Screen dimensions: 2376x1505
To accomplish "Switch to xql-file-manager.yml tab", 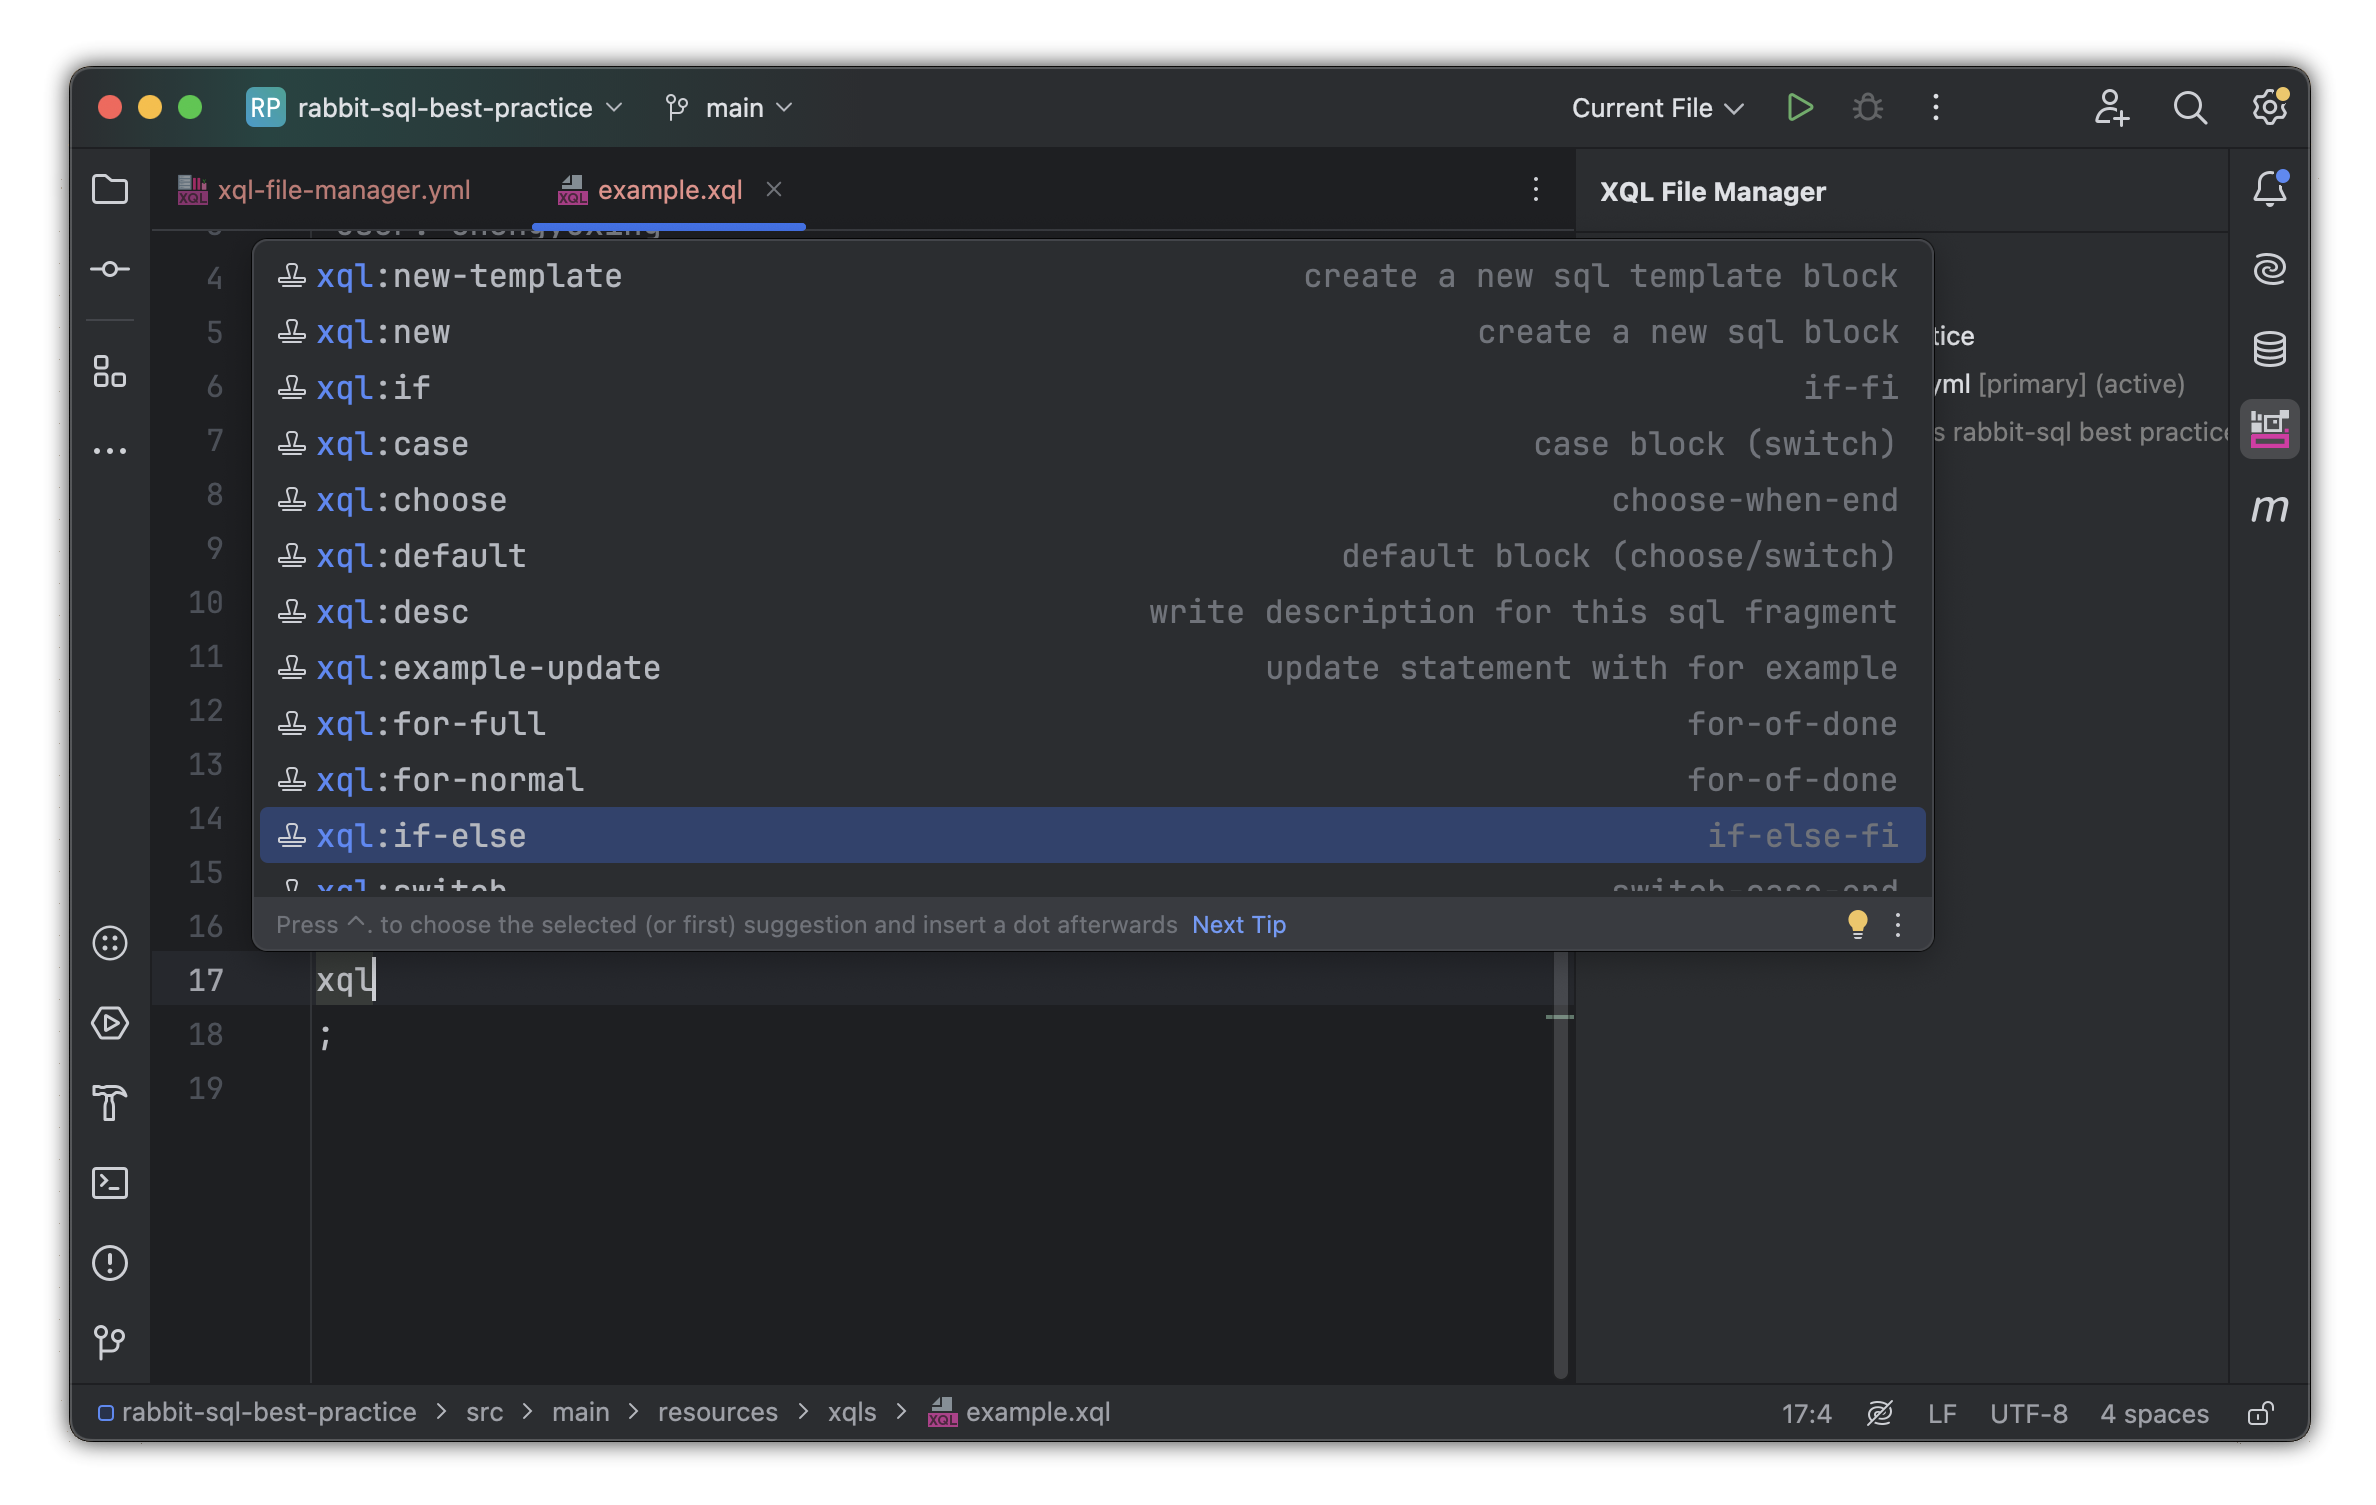I will [324, 190].
